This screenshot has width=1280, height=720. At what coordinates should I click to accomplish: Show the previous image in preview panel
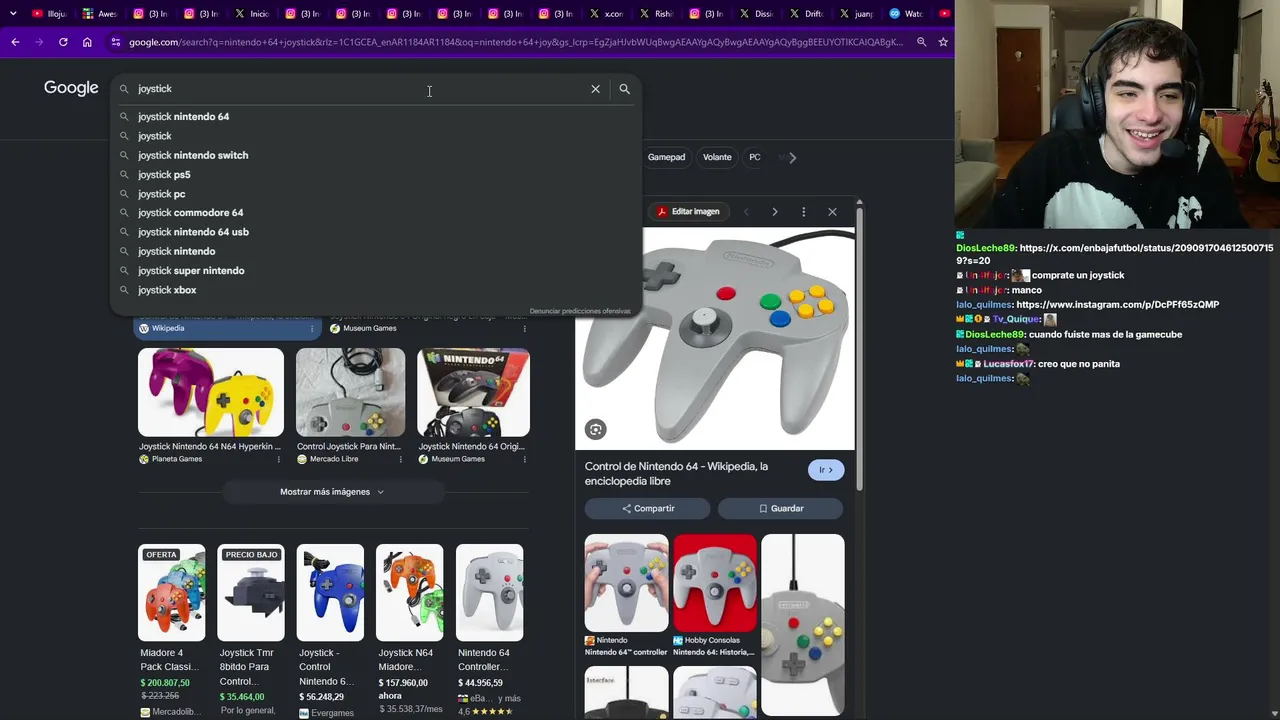746,212
